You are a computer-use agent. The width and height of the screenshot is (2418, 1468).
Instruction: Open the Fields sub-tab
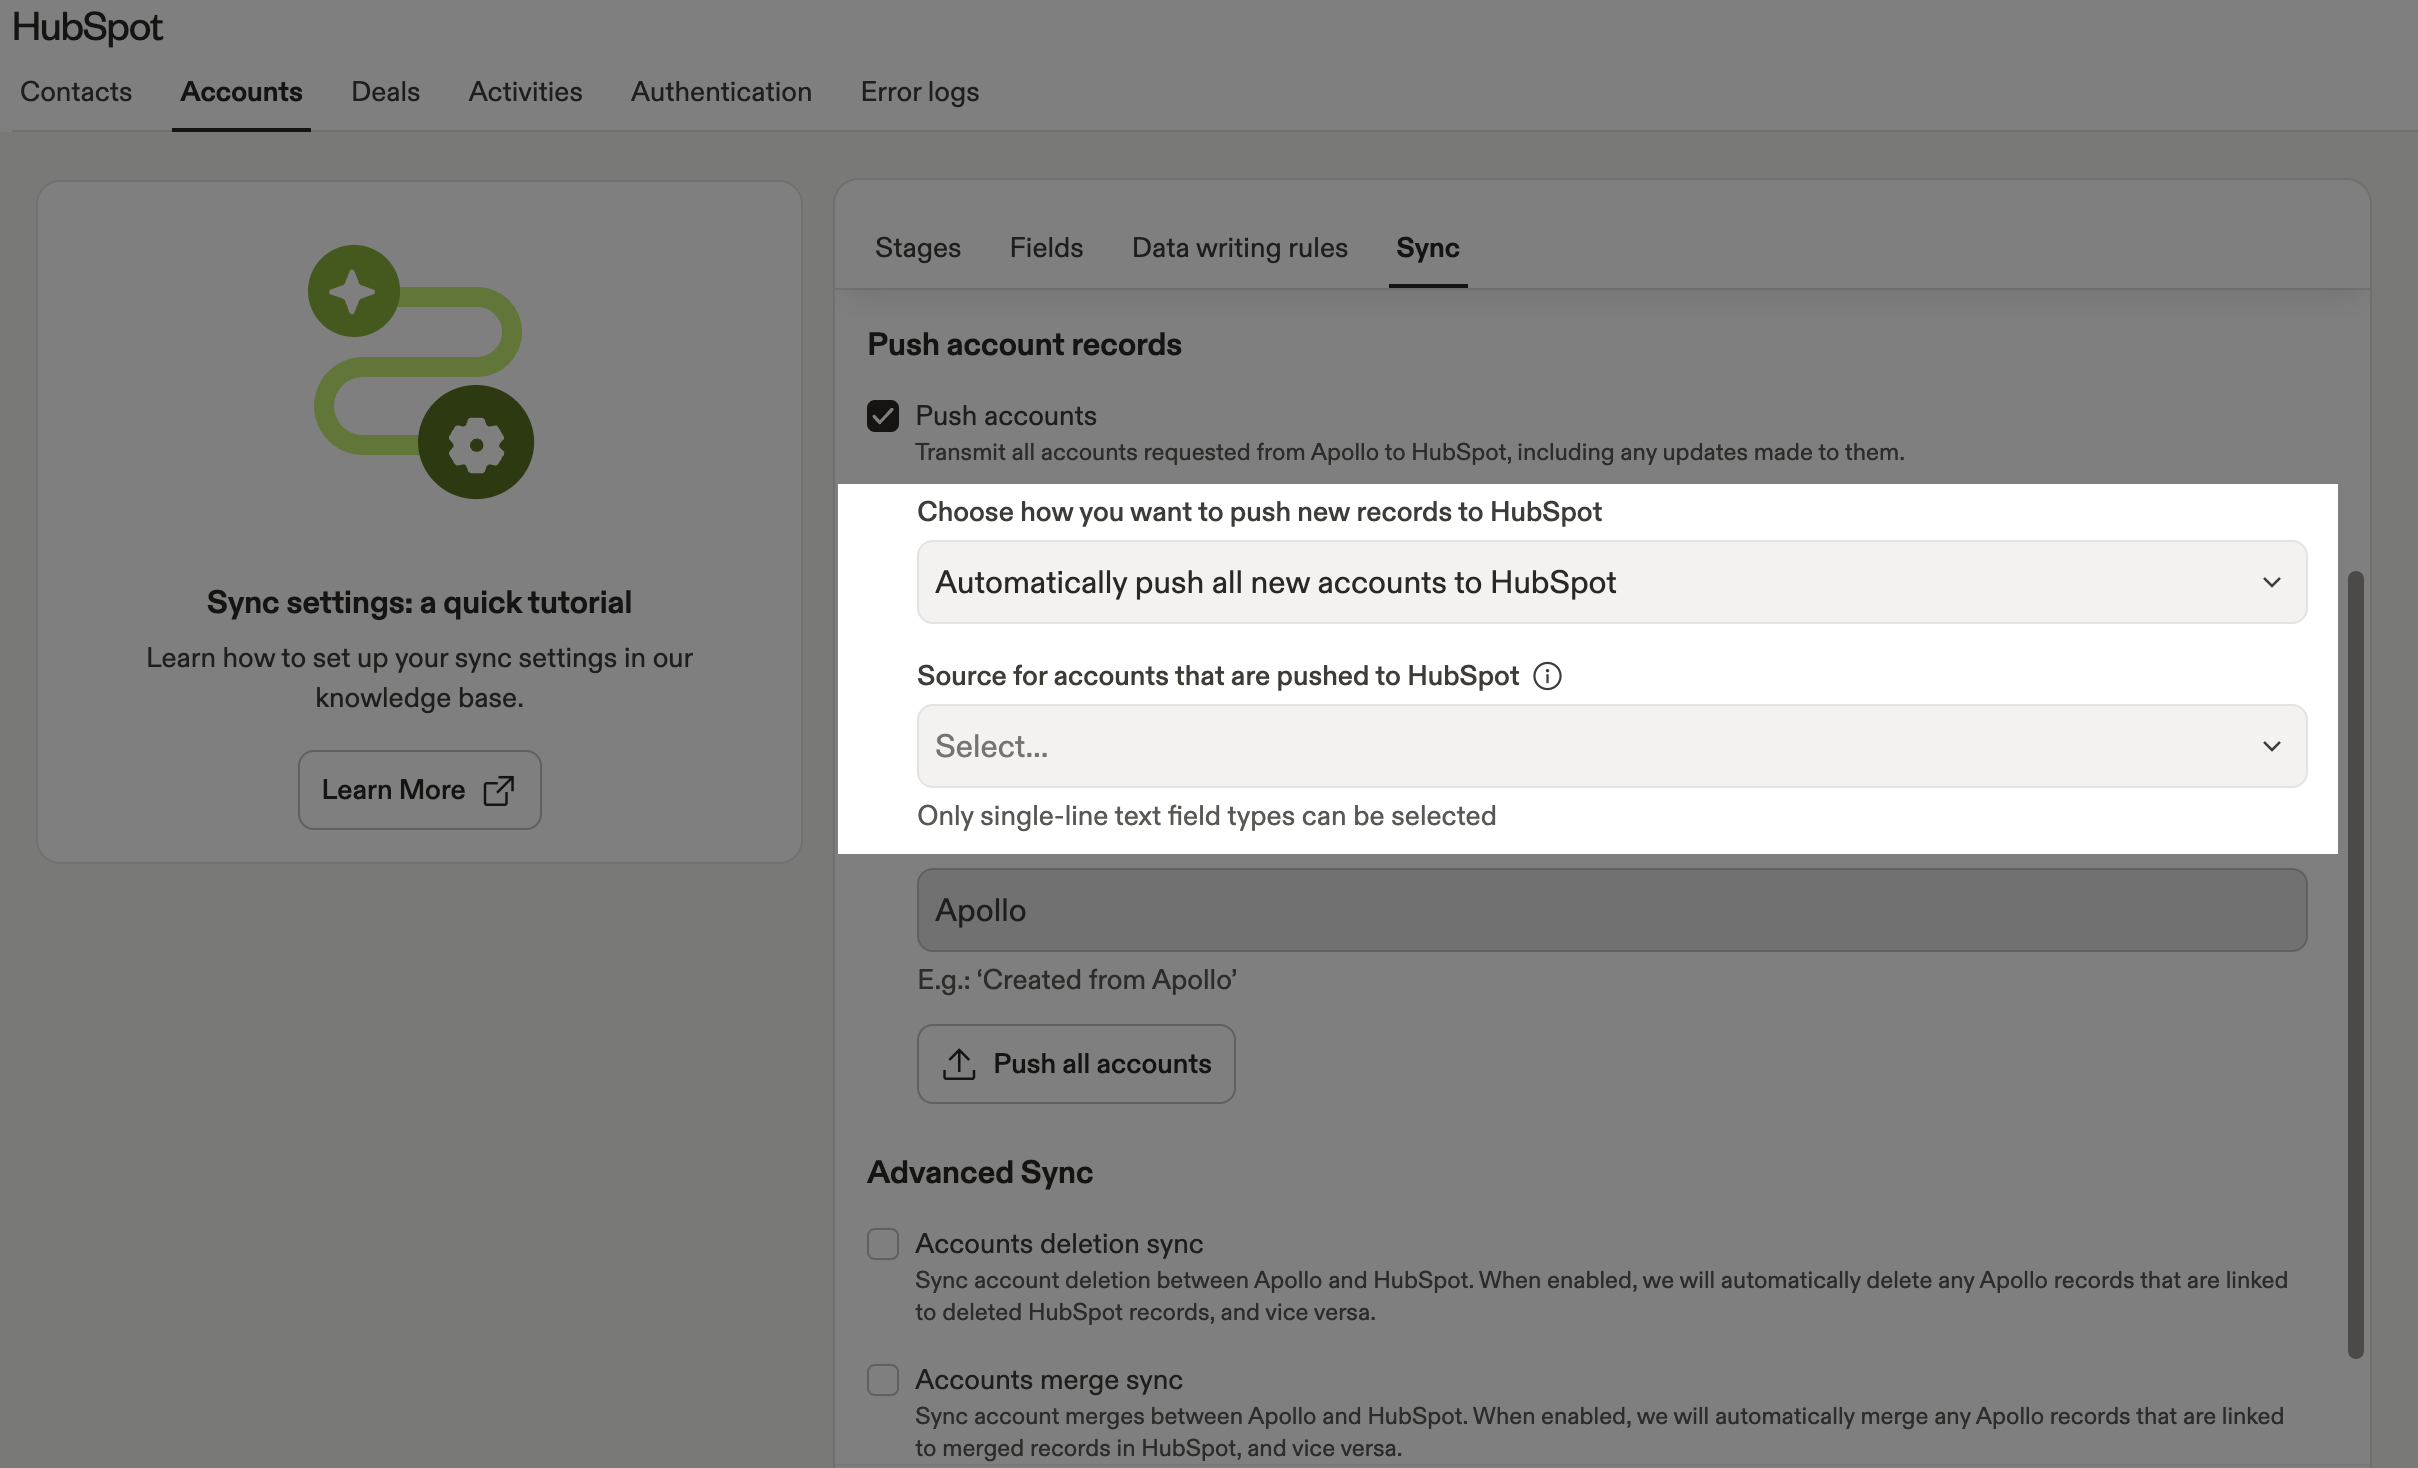tap(1046, 247)
